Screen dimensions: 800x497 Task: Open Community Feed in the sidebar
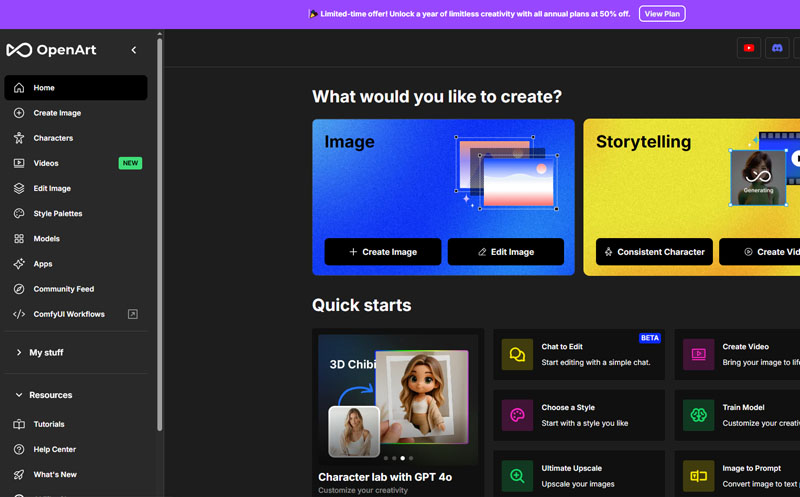pyautogui.click(x=76, y=289)
